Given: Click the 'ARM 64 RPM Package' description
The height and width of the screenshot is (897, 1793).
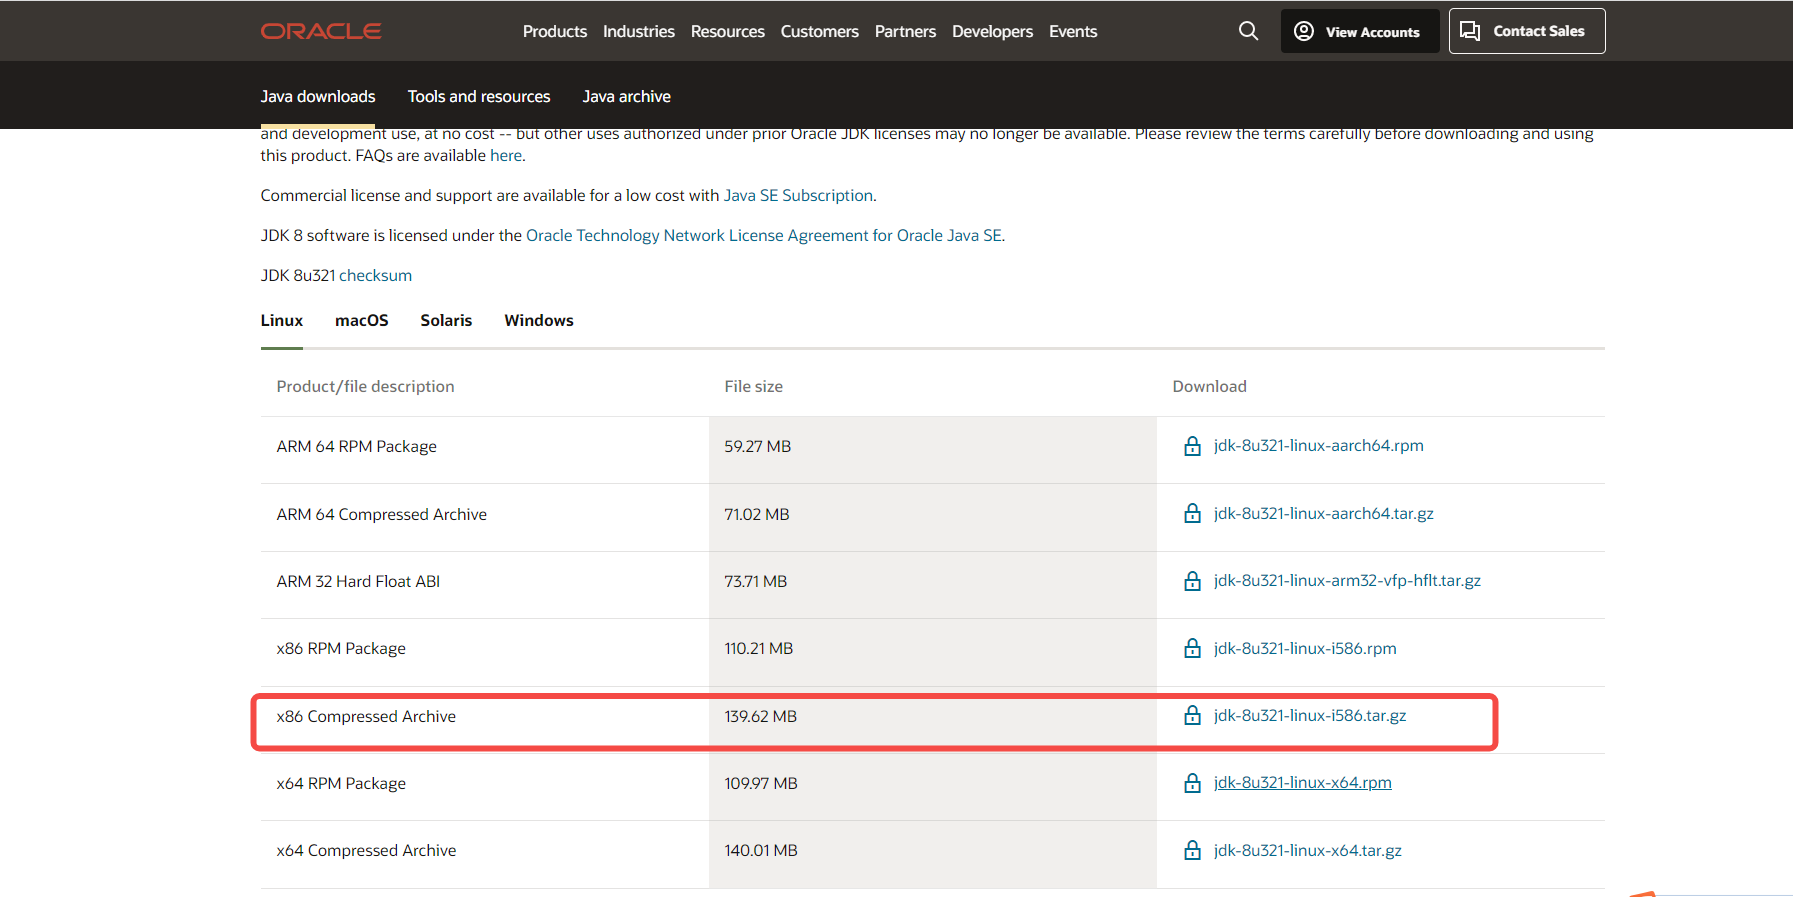Looking at the screenshot, I should [x=357, y=446].
